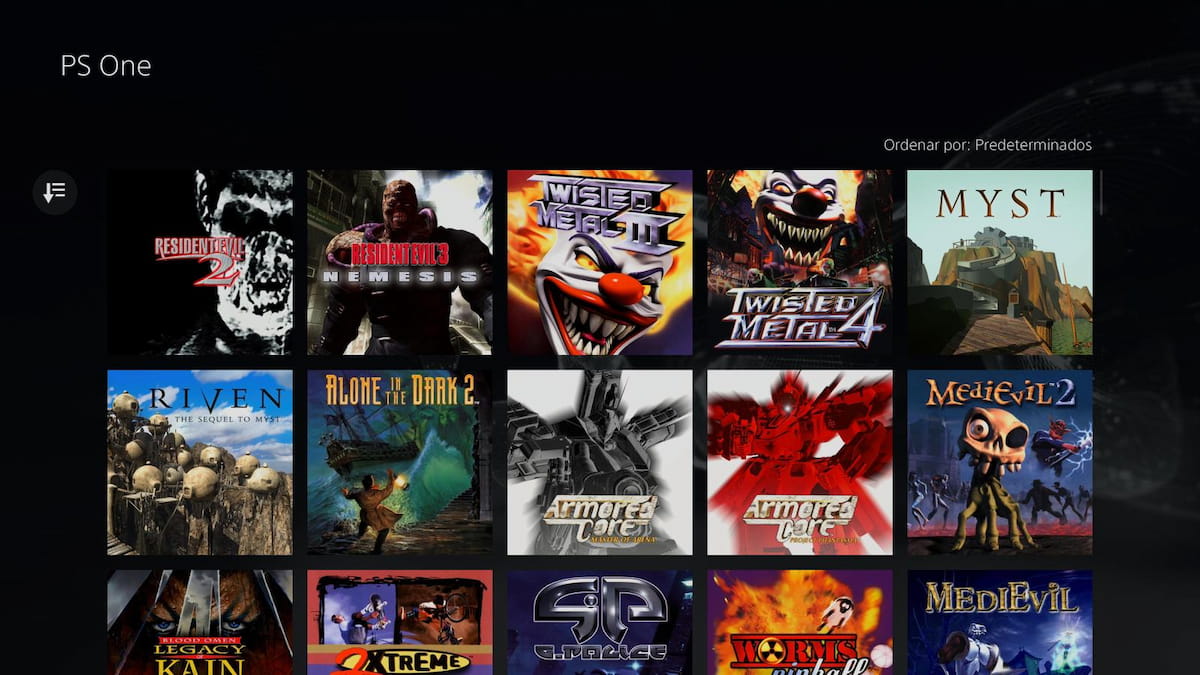The width and height of the screenshot is (1200, 675).
Task: Select the Myst game cover
Action: pos(1000,262)
